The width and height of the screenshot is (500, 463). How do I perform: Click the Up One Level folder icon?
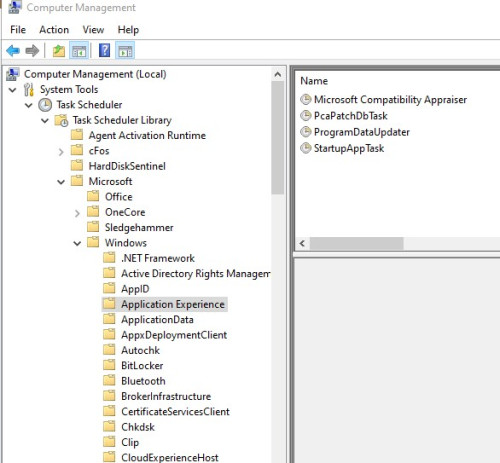point(59,51)
